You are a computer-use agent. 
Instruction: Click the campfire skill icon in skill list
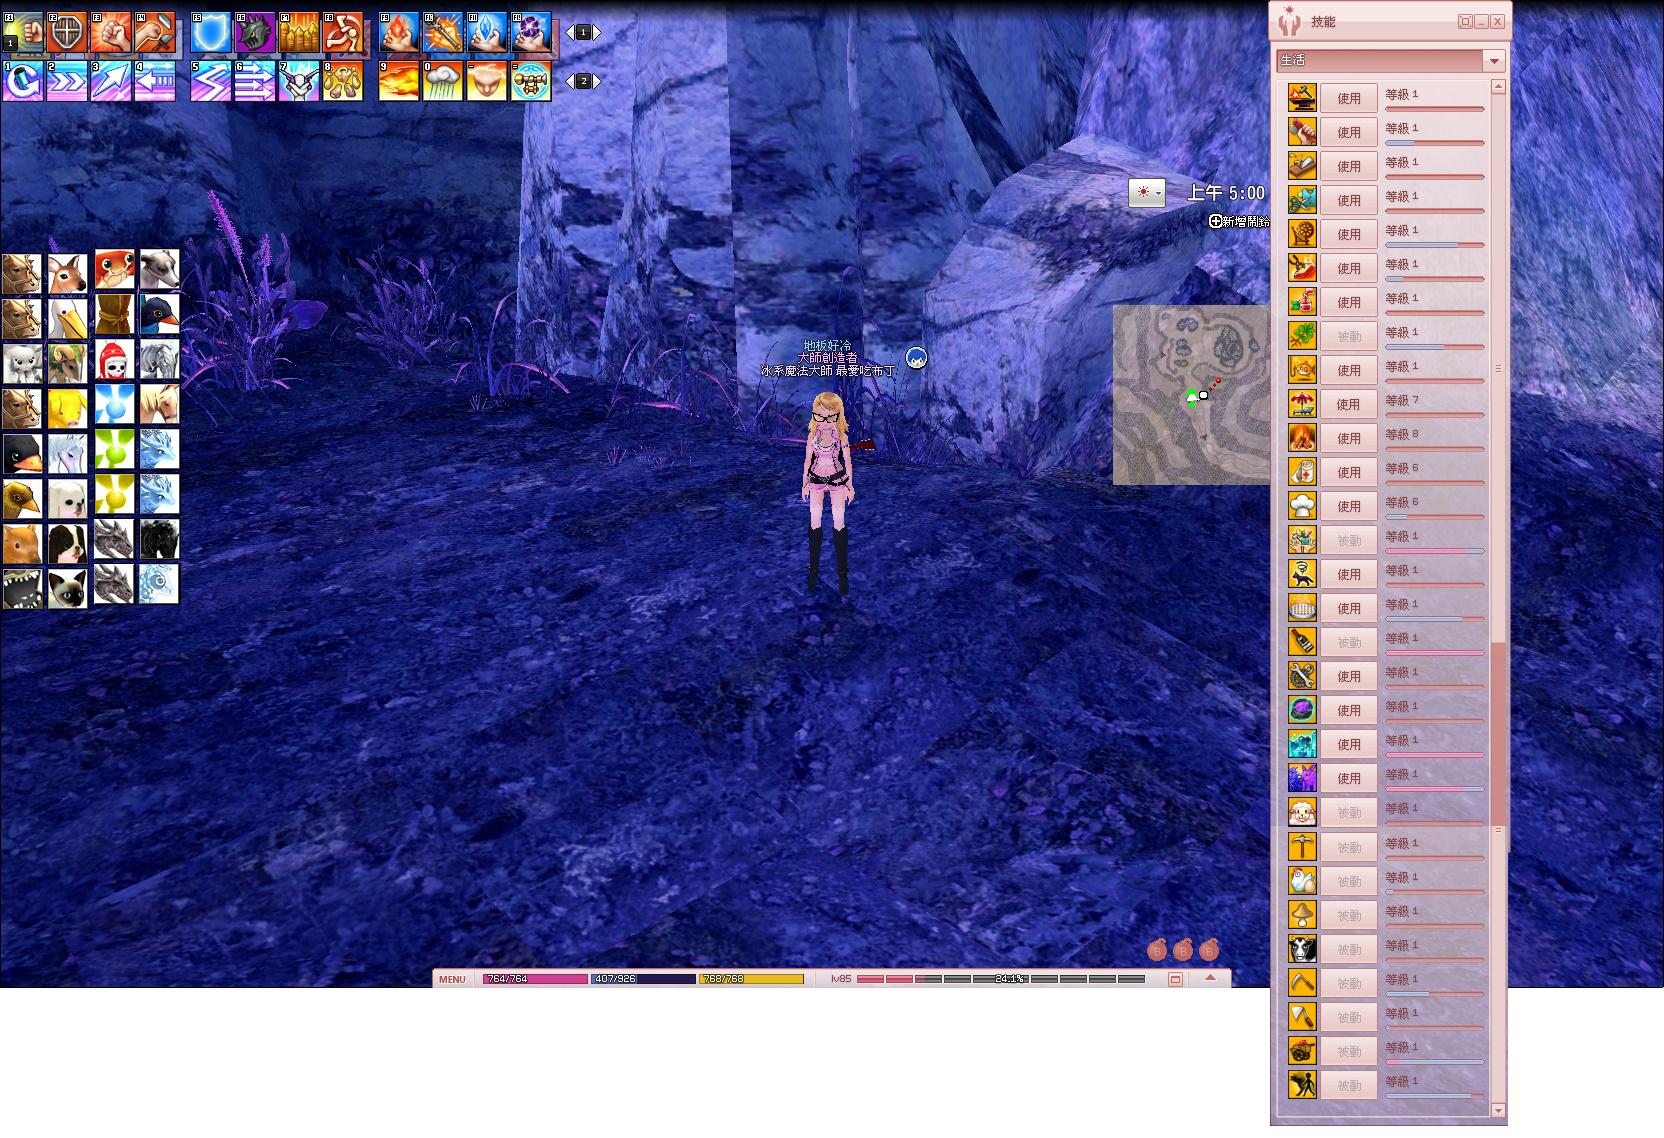1301,438
